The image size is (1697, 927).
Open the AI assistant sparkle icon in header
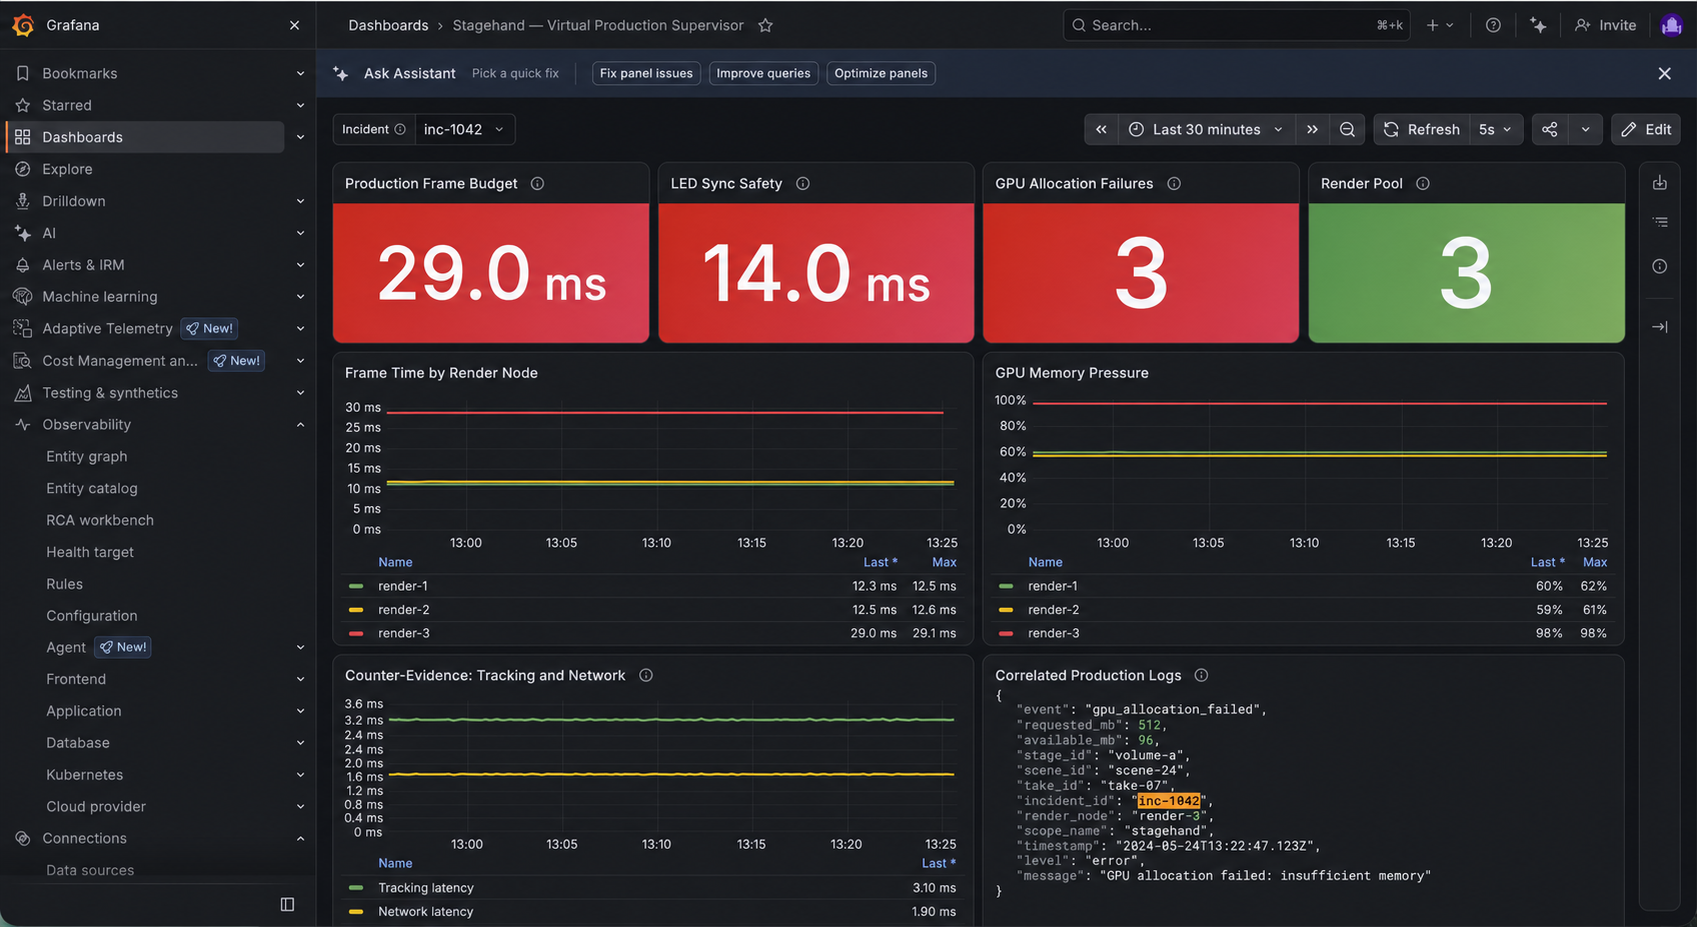tap(1538, 25)
